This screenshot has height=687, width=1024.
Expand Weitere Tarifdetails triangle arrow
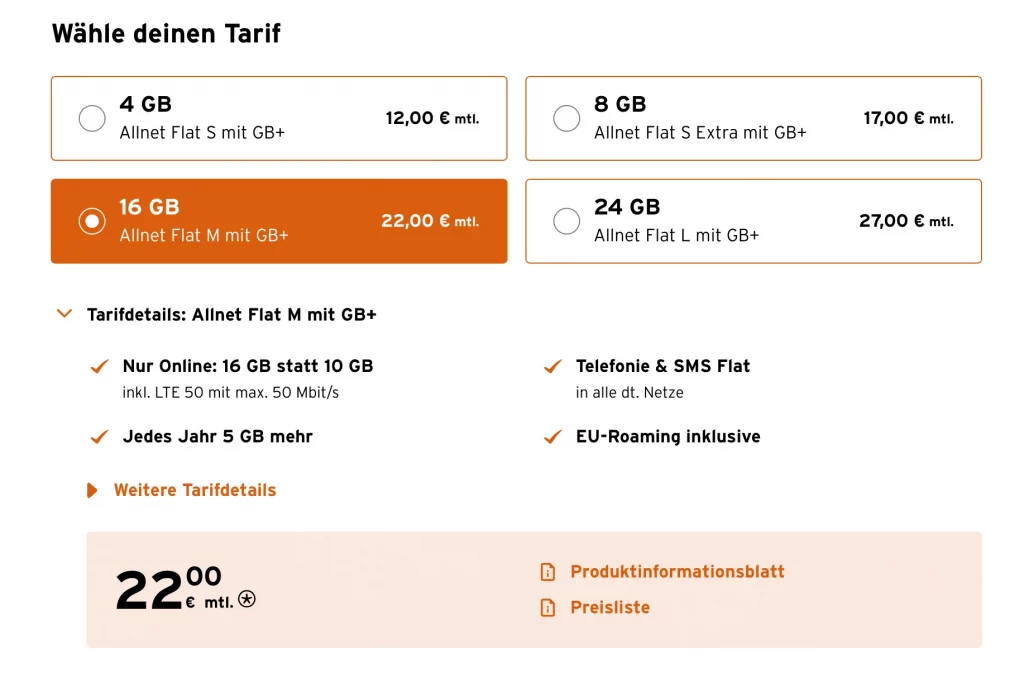(x=93, y=490)
